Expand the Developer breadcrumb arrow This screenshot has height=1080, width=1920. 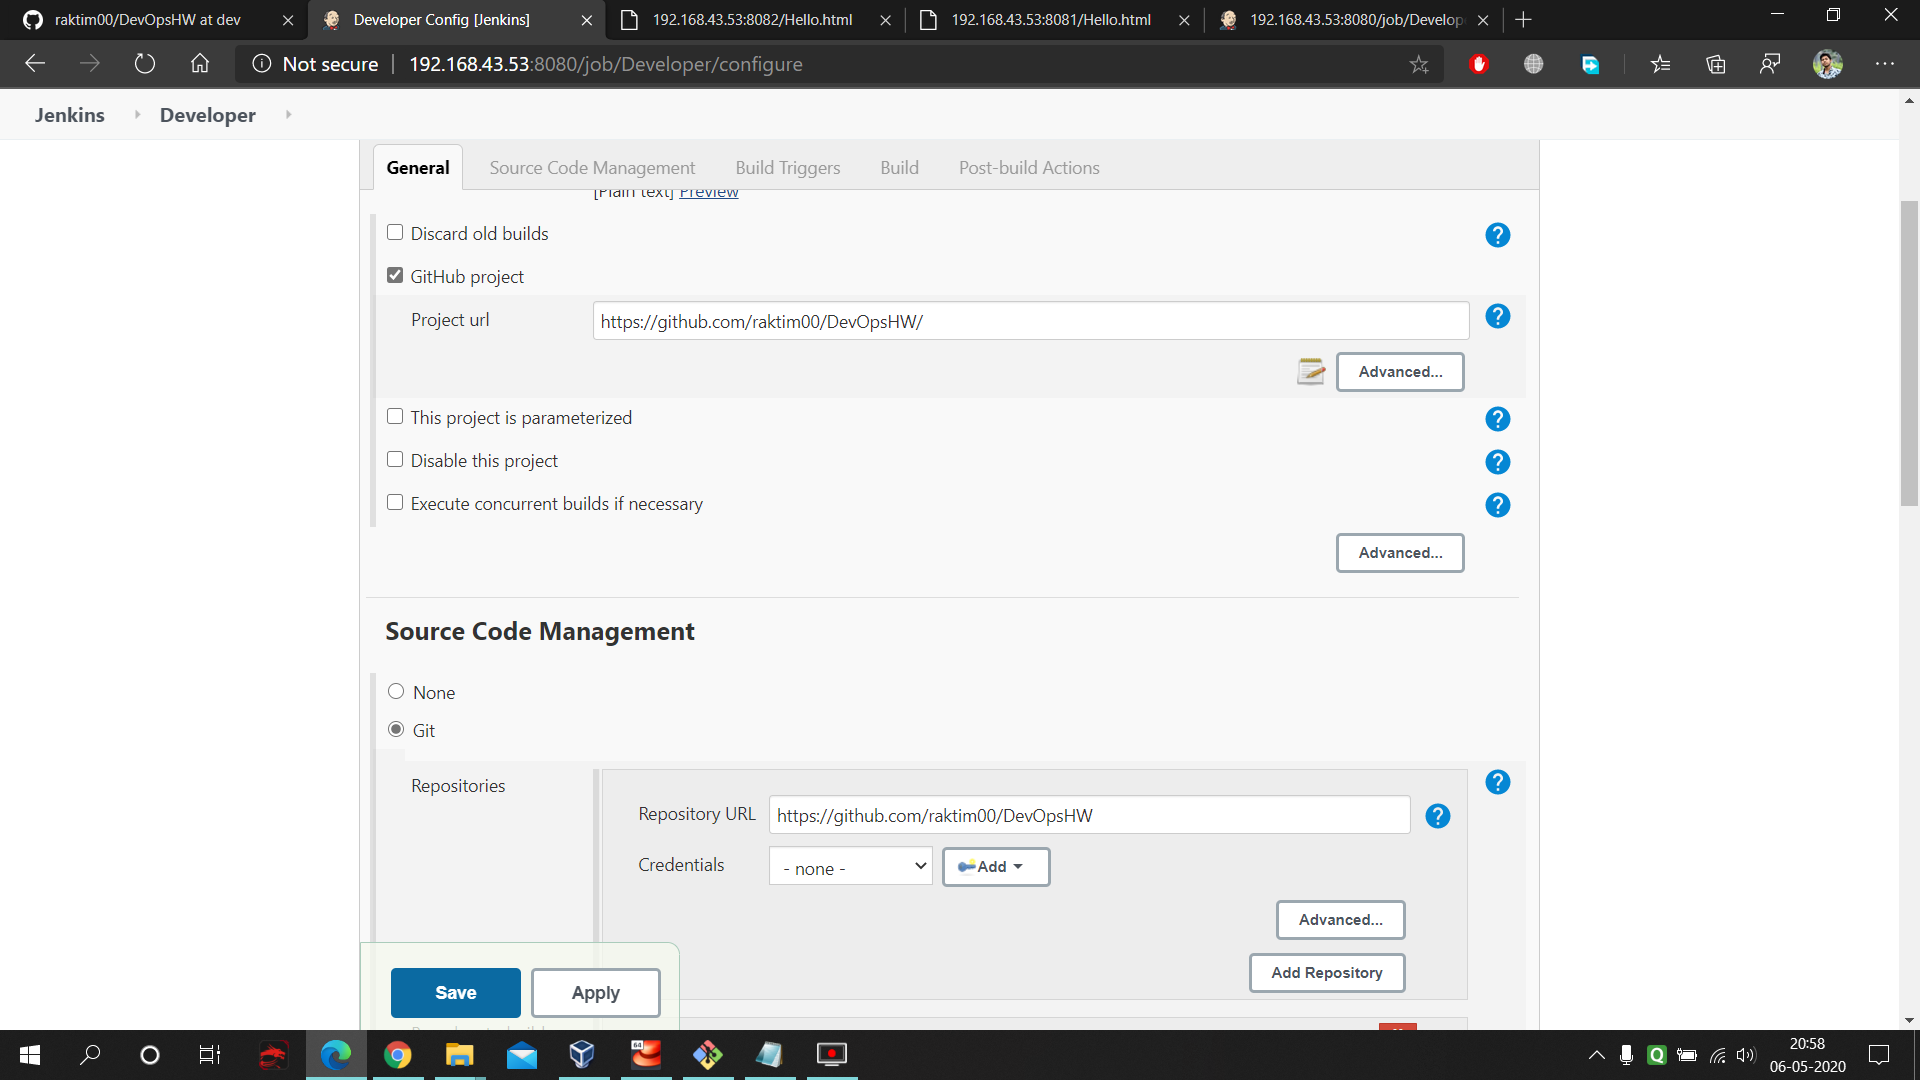288,115
